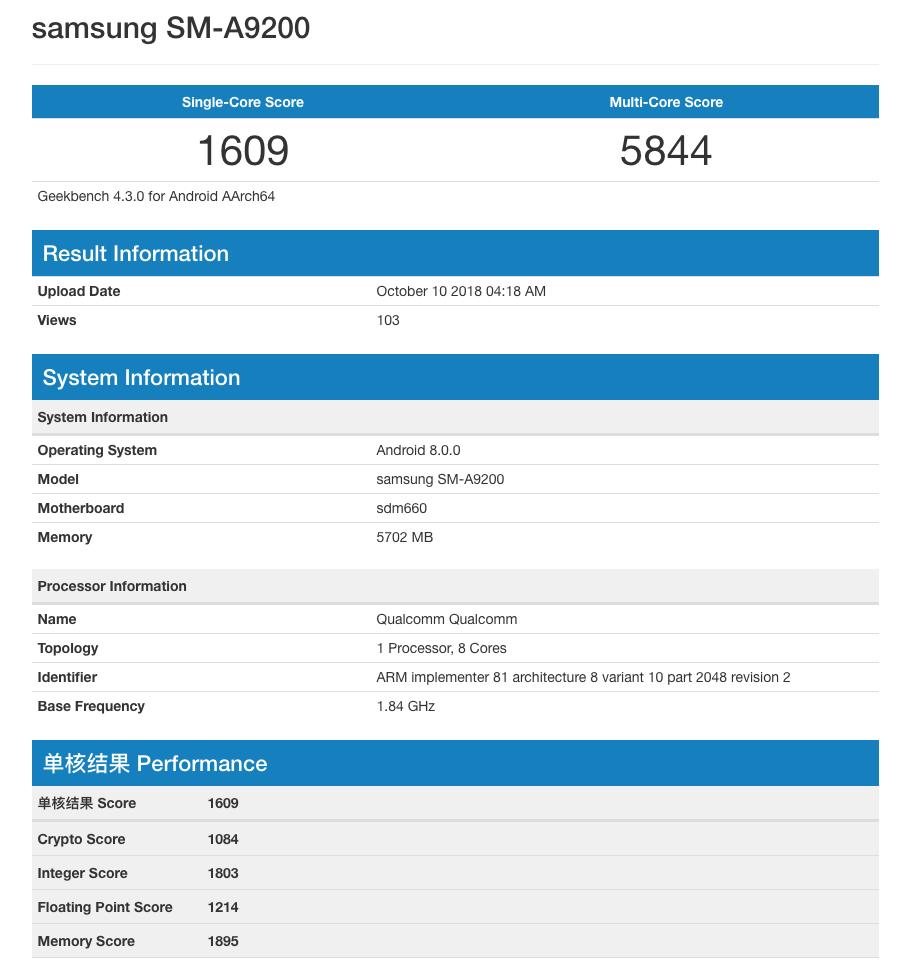
Task: Select the Multi-Core Score column header
Action: pos(666,102)
